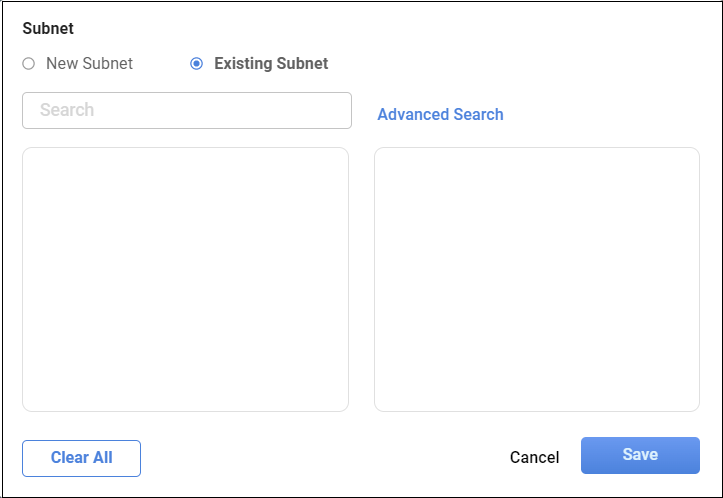723x498 pixels.
Task: Place cursor on the Search placeholder text
Action: click(x=67, y=110)
